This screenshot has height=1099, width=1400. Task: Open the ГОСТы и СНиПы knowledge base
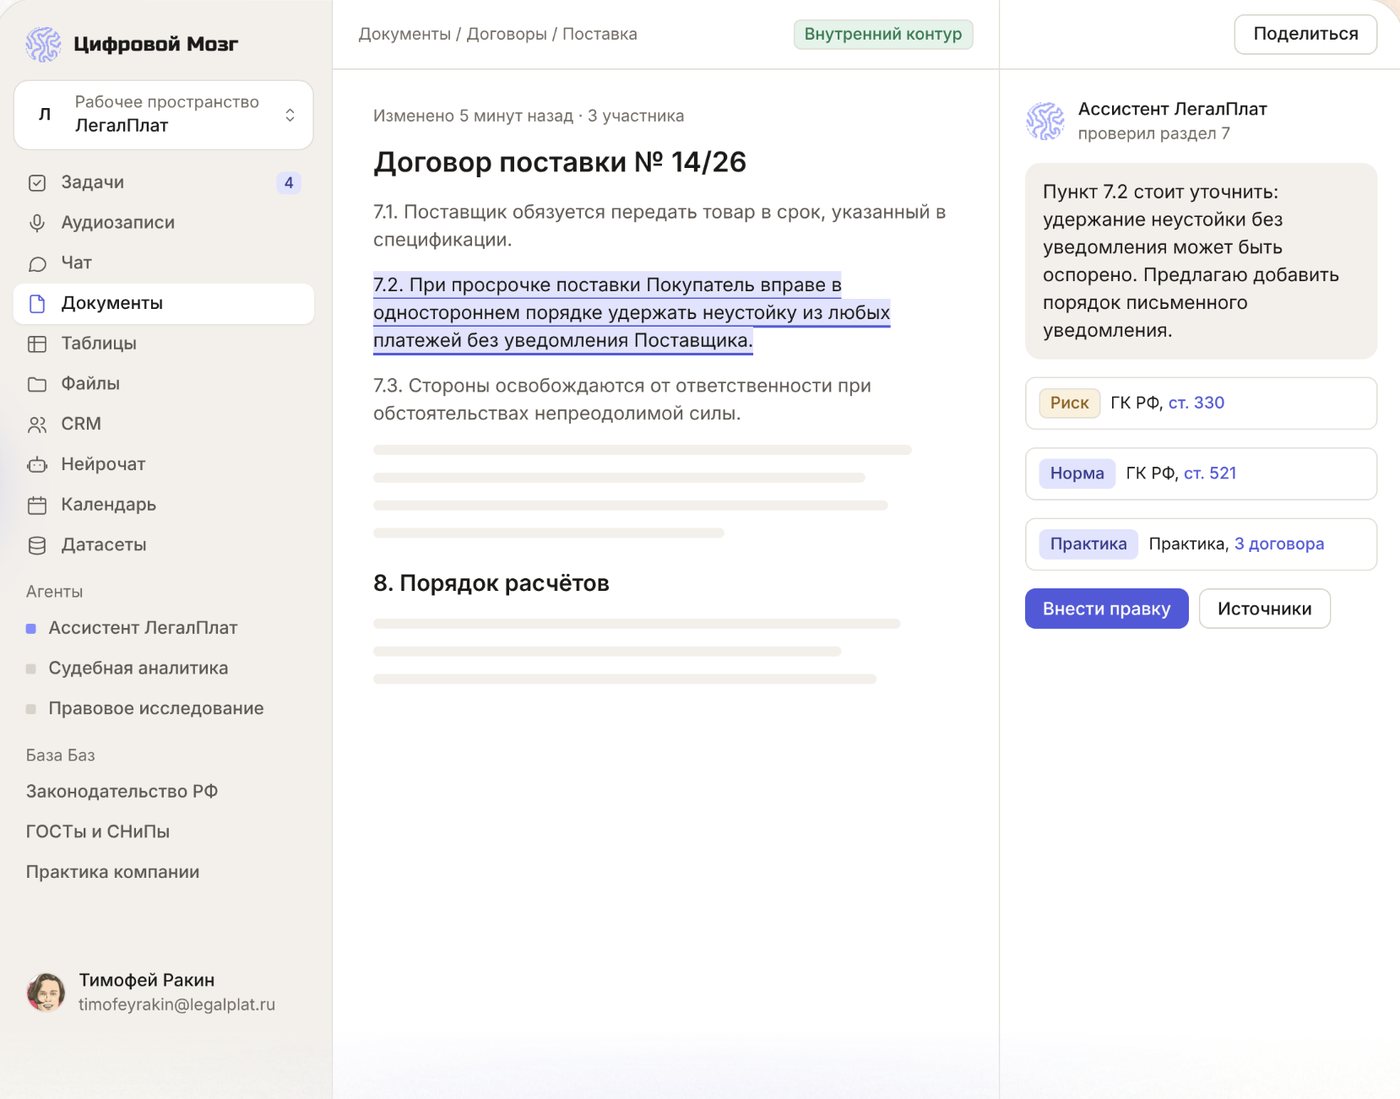click(x=98, y=831)
